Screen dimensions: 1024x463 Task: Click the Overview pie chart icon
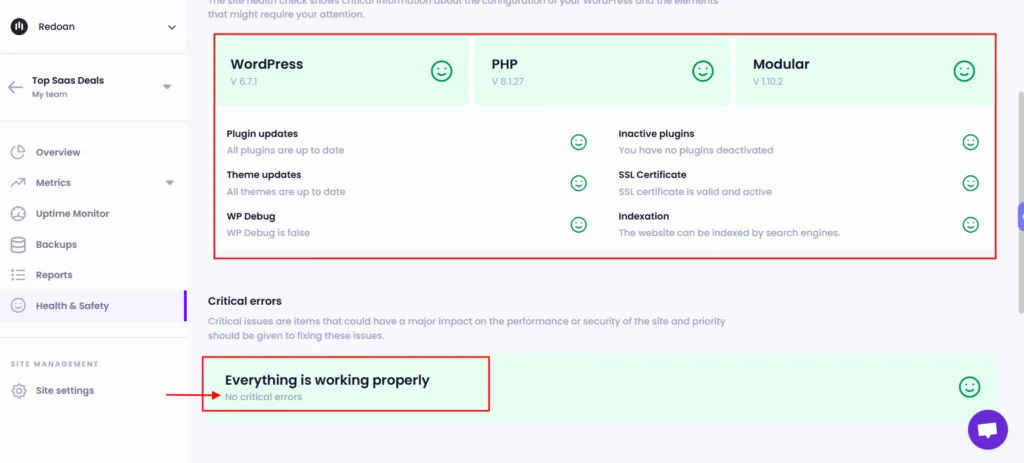17,152
